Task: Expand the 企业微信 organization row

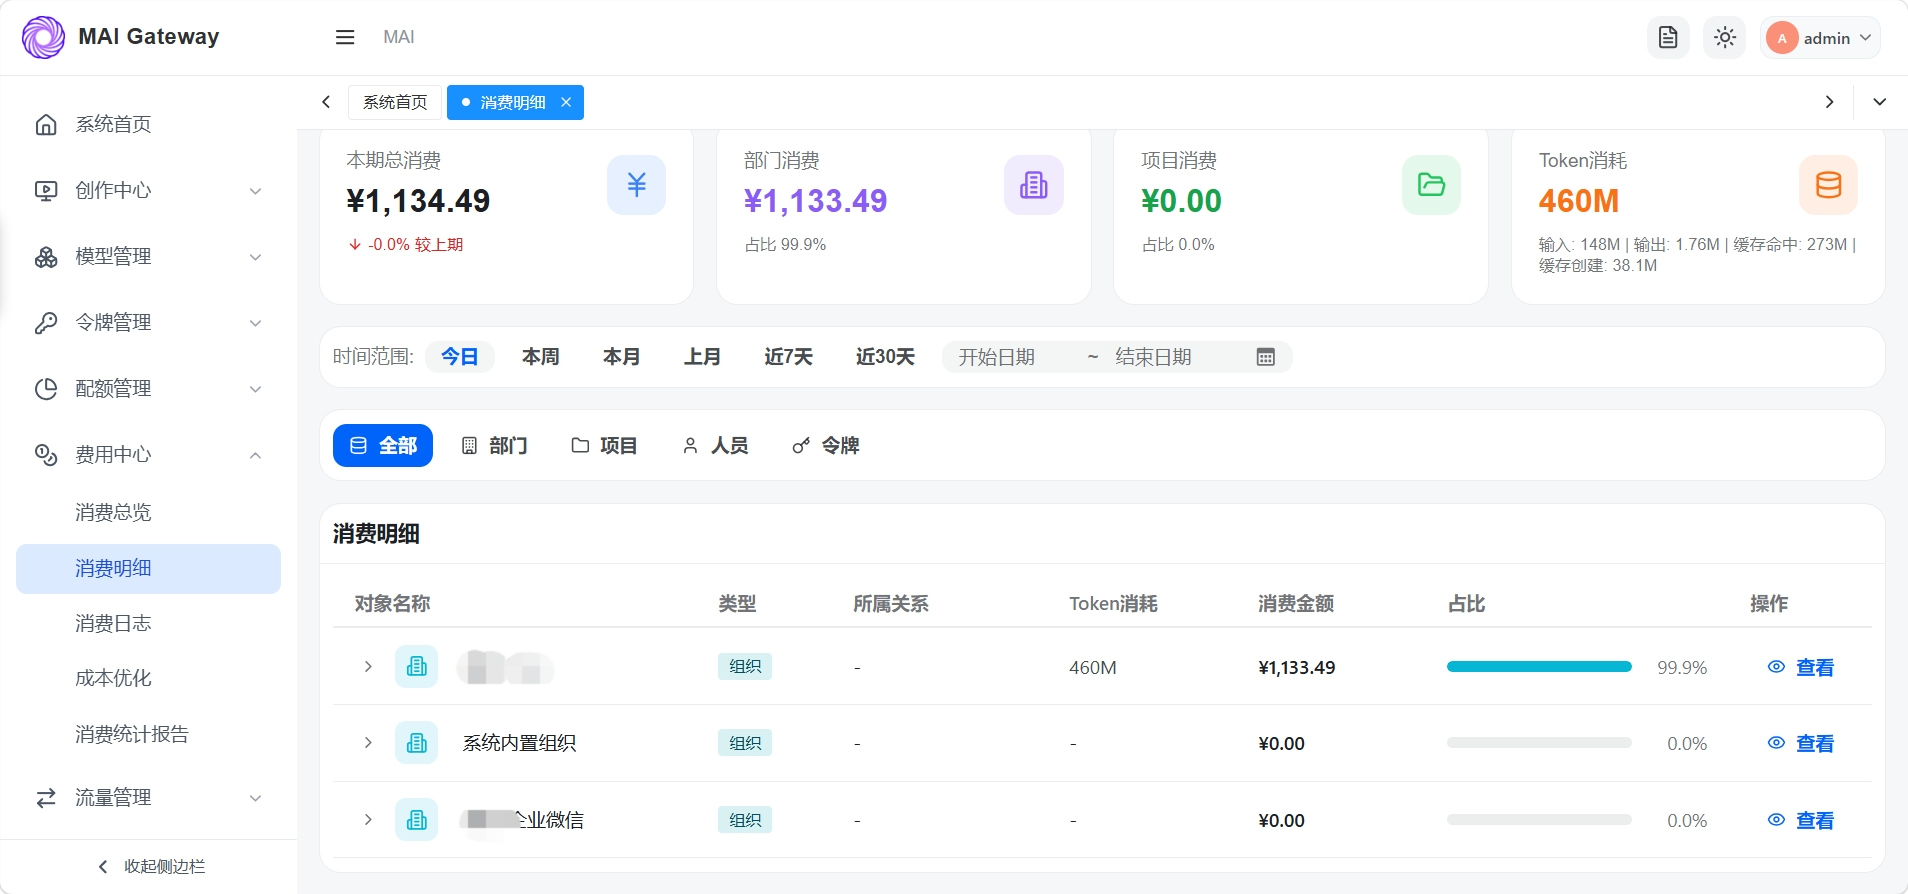Action: pyautogui.click(x=368, y=820)
